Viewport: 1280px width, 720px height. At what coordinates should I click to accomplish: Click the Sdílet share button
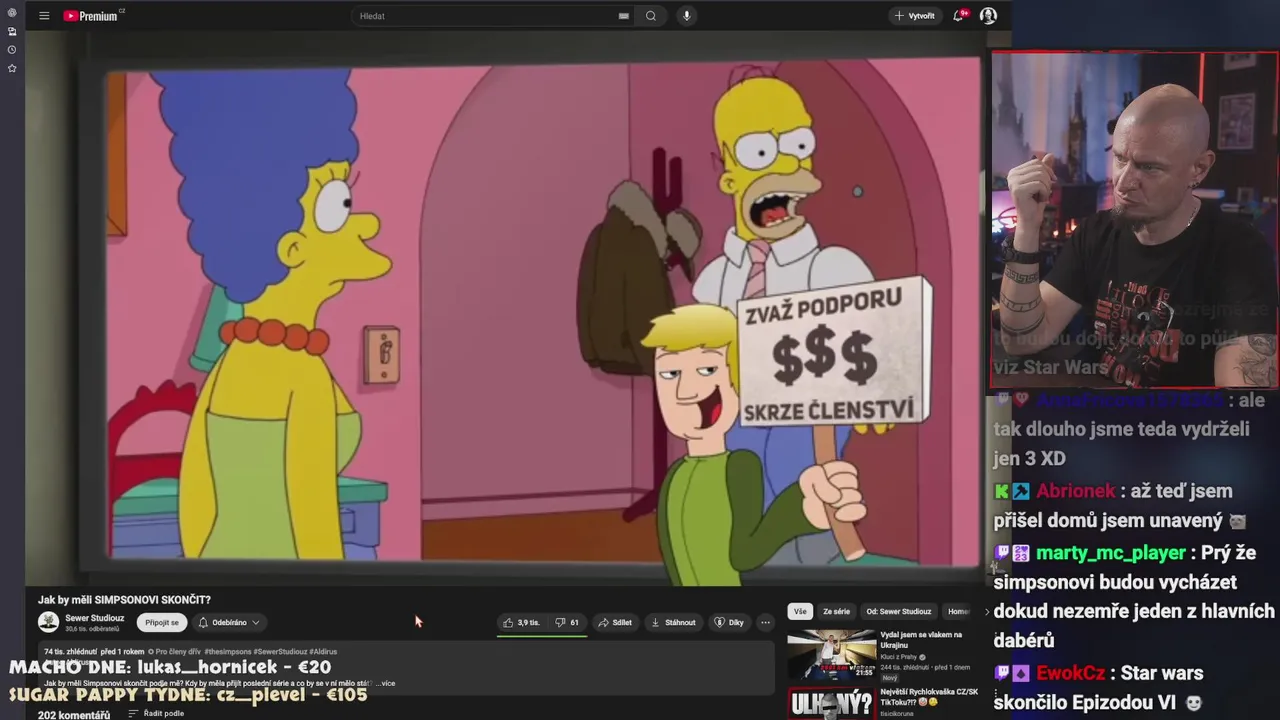(x=615, y=622)
